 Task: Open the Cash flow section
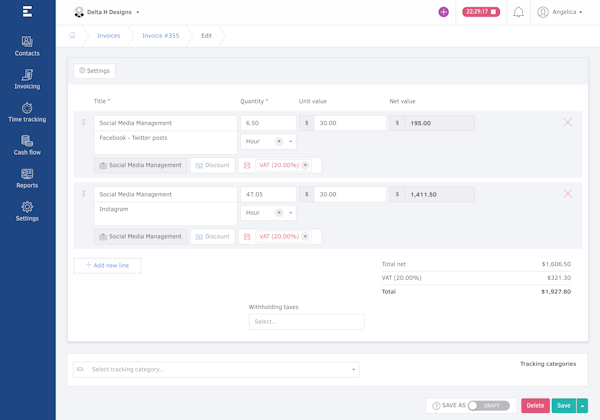(x=27, y=145)
